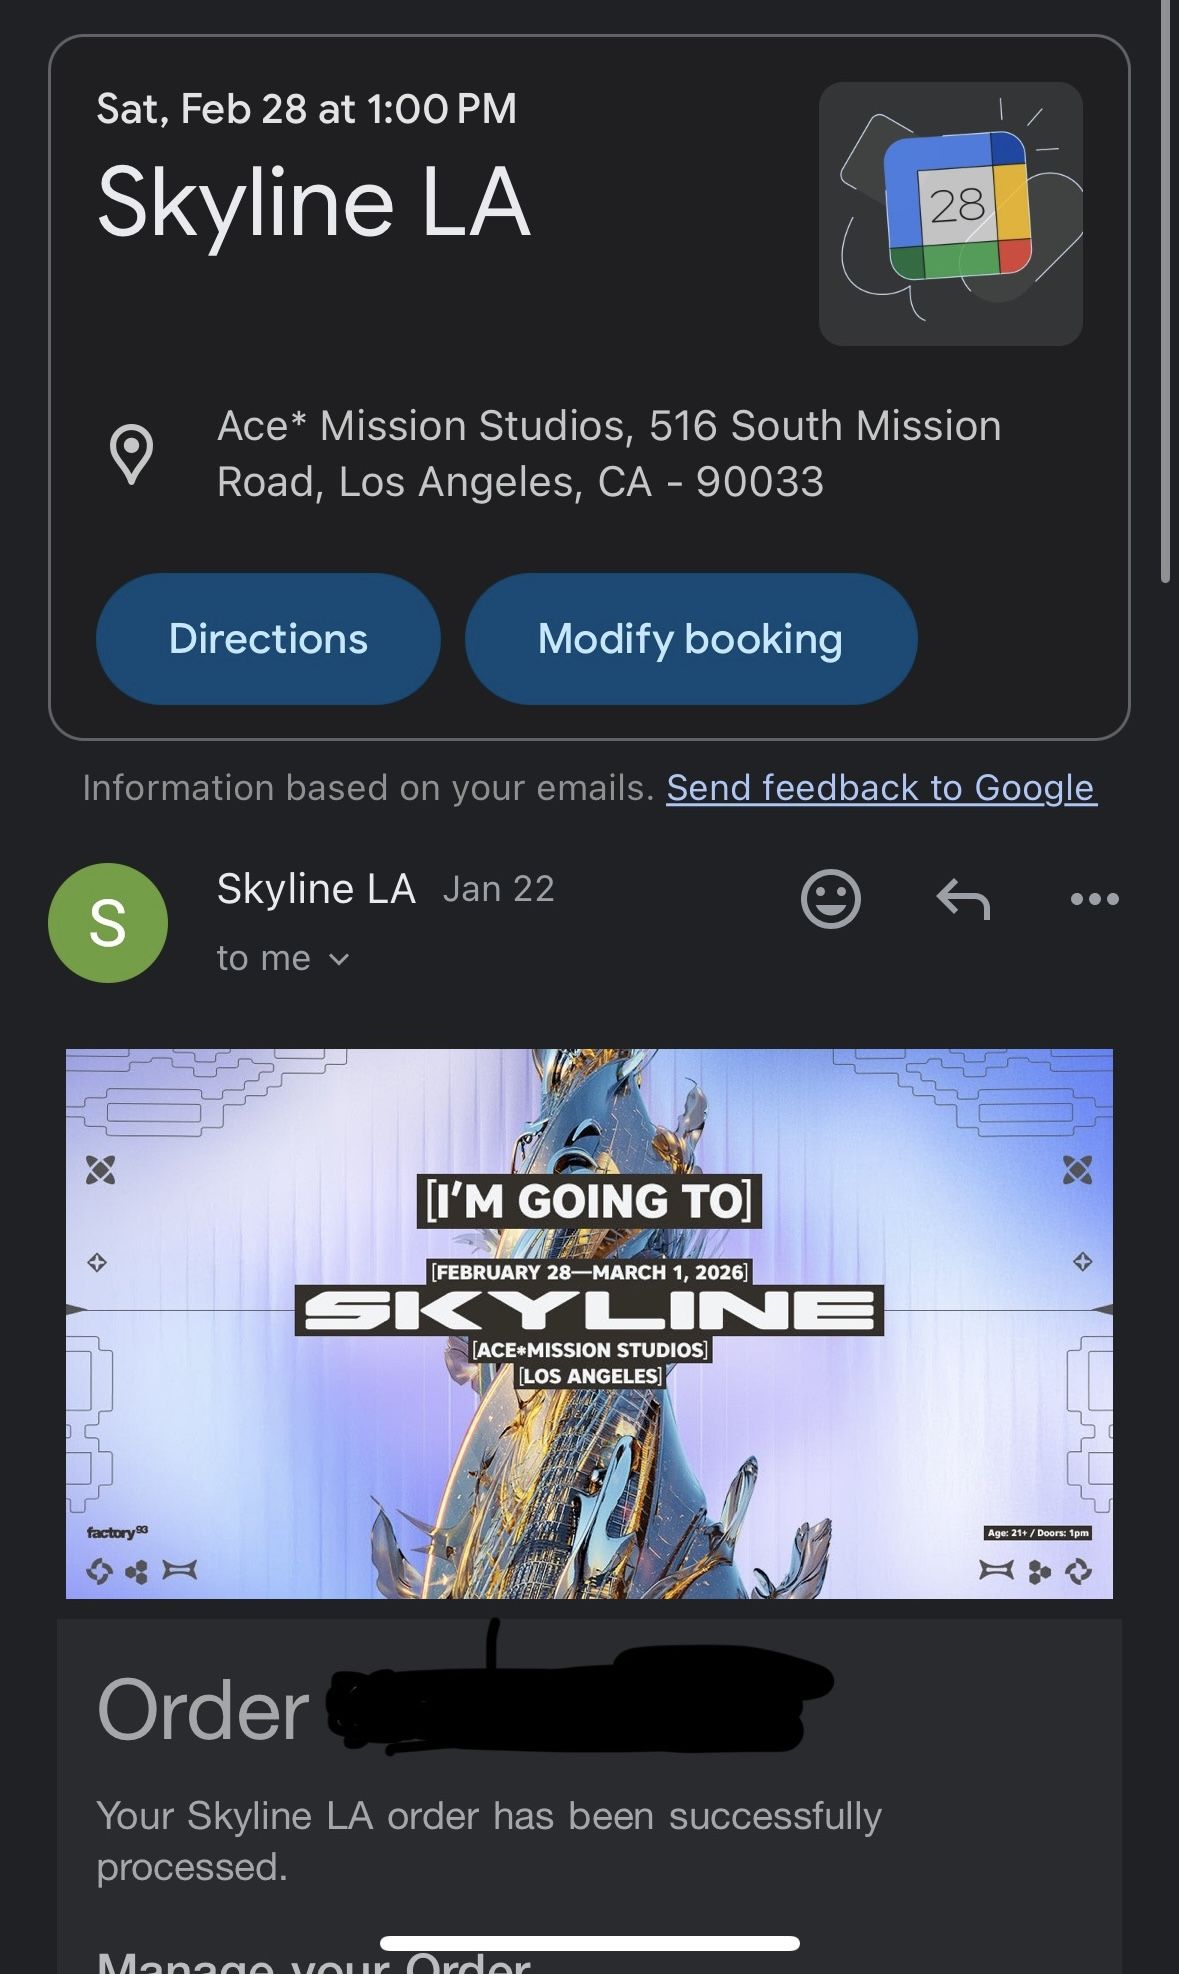Tap the Sat, Feb 28 event date line
This screenshot has height=1974, width=1179.
tap(306, 109)
